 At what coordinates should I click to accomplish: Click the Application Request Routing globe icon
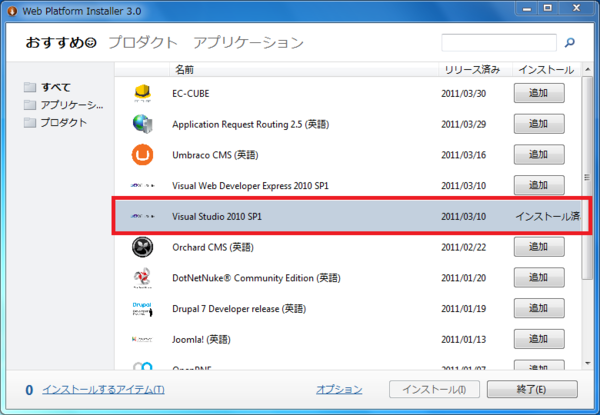143,124
